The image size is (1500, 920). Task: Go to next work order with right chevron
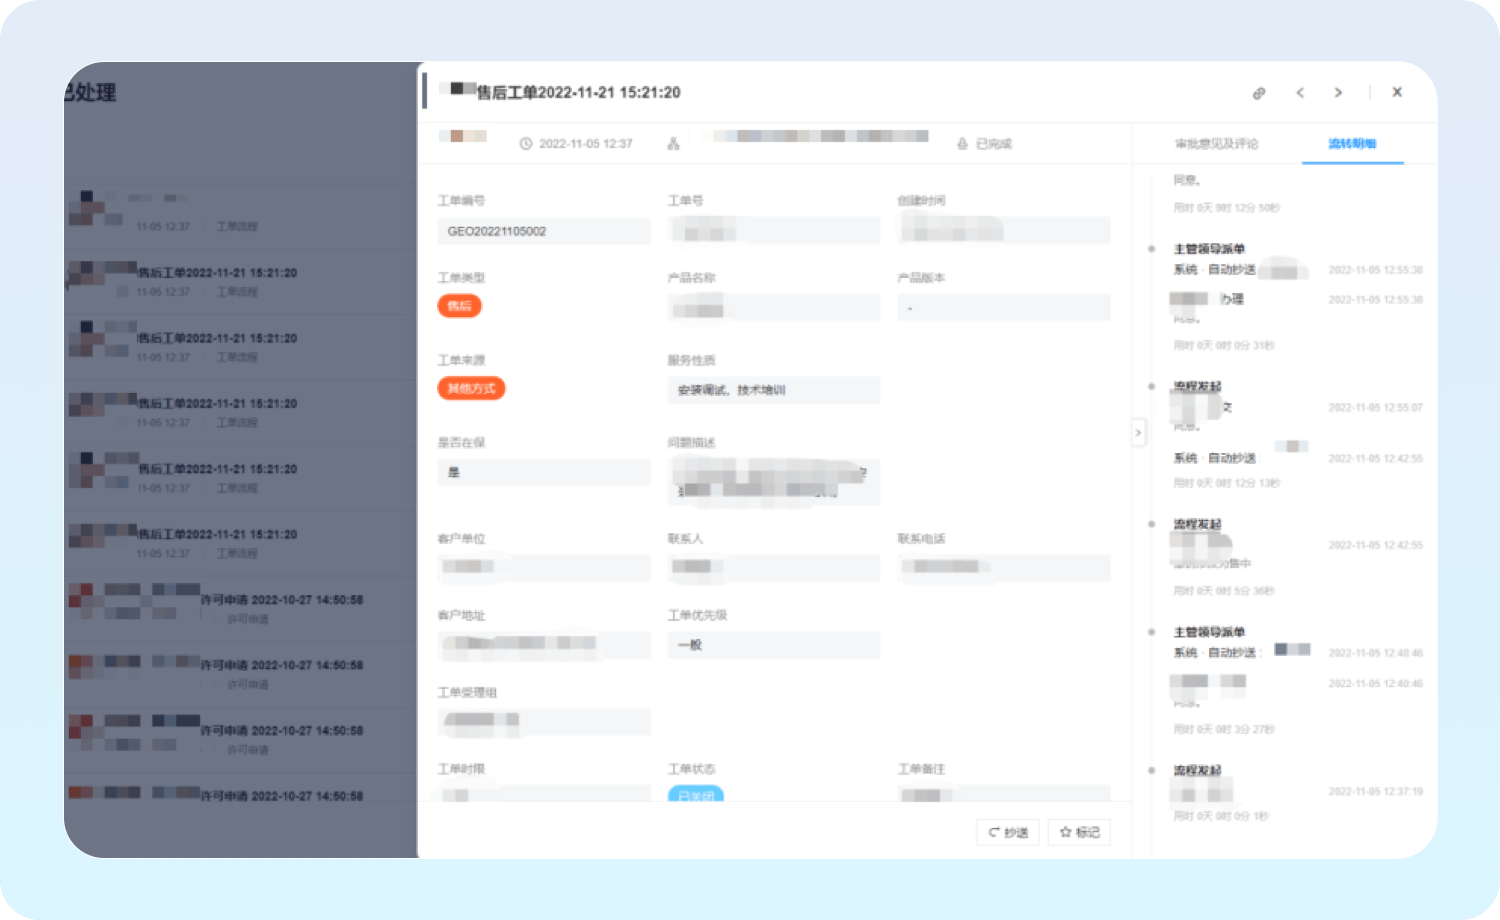click(x=1338, y=93)
